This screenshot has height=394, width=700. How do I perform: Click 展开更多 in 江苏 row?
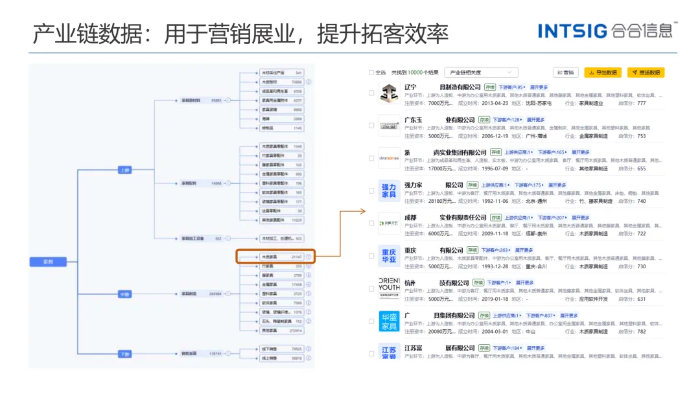click(x=535, y=348)
